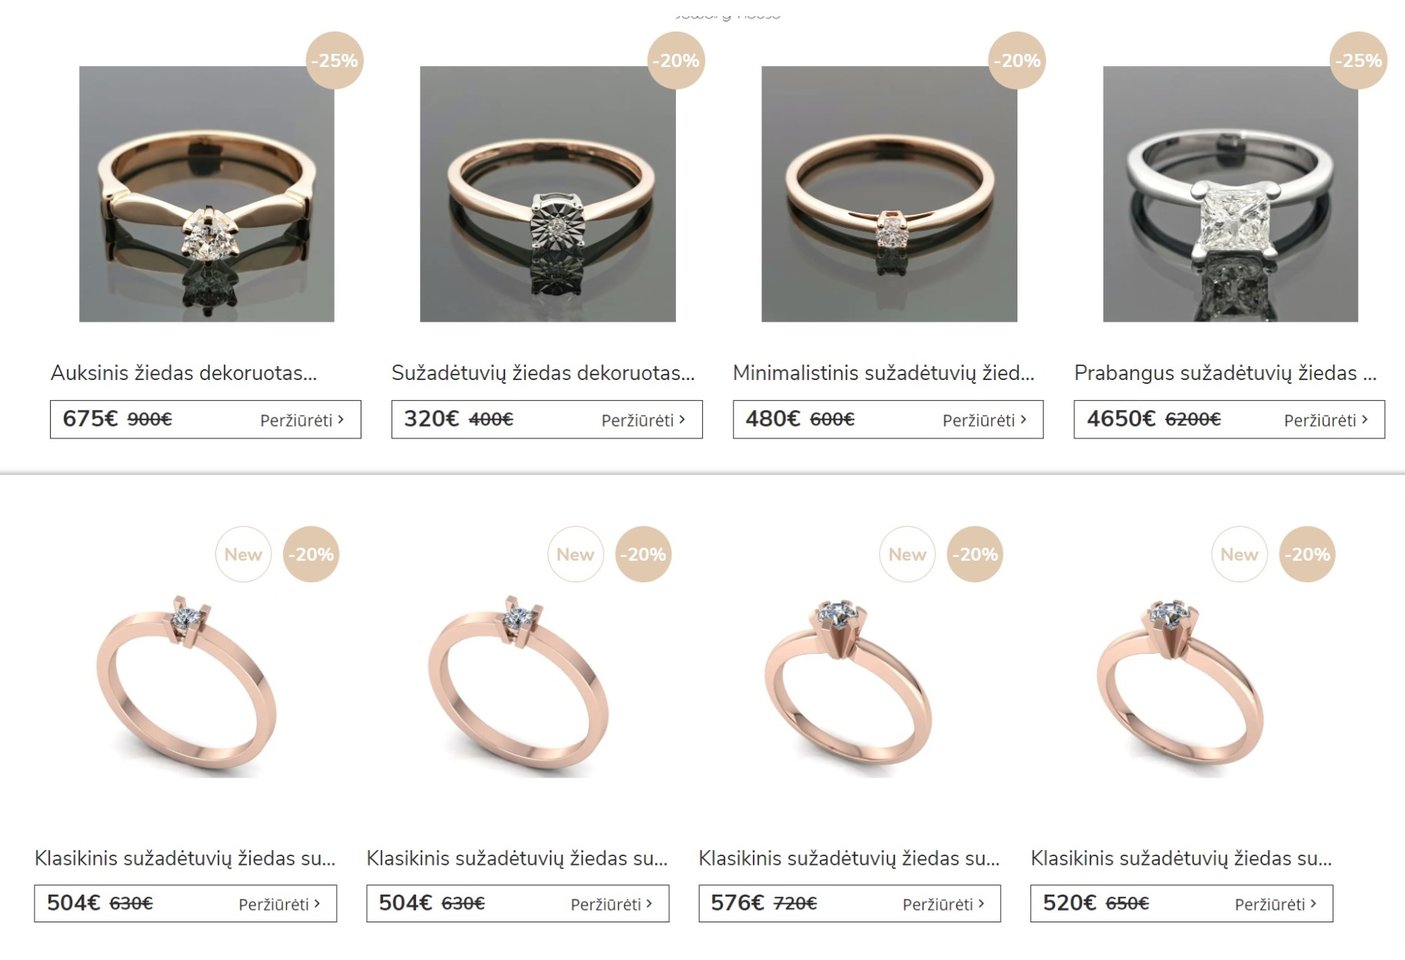Open the Sužadėtuvių žiedas dekoruotas title link
This screenshot has height=960, width=1405.
[x=543, y=373]
